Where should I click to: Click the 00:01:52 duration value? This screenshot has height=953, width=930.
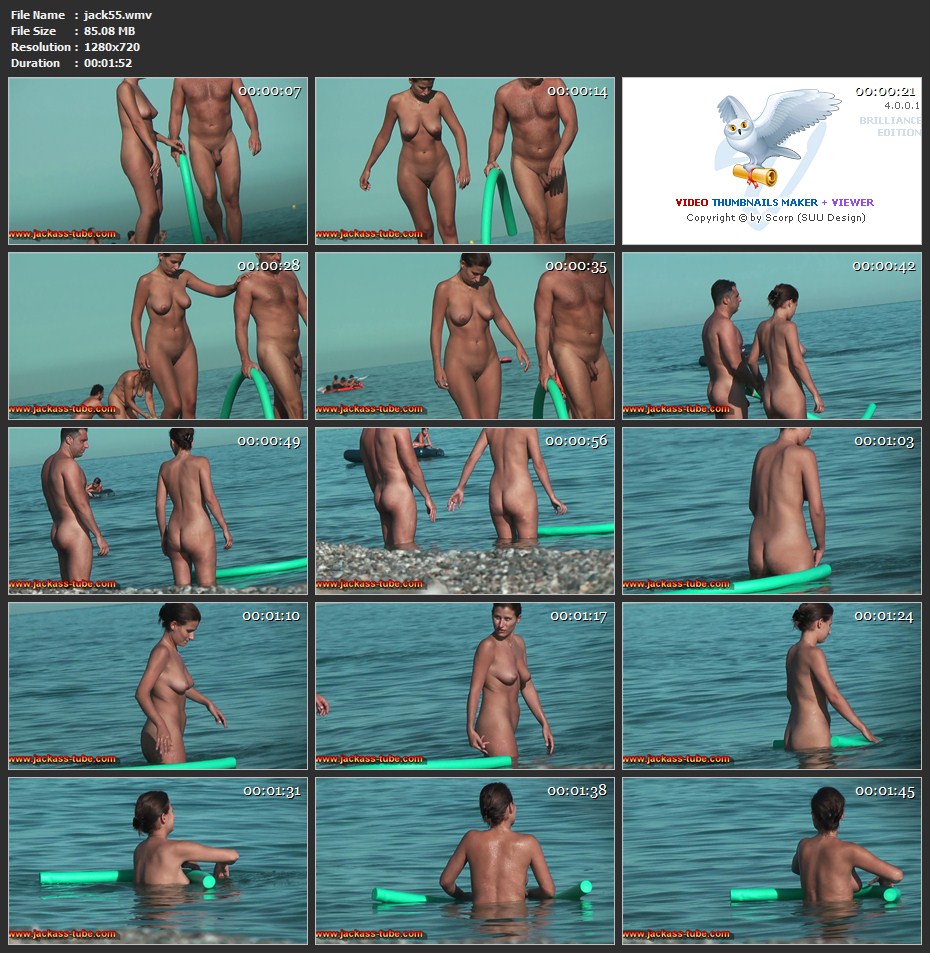coord(108,63)
